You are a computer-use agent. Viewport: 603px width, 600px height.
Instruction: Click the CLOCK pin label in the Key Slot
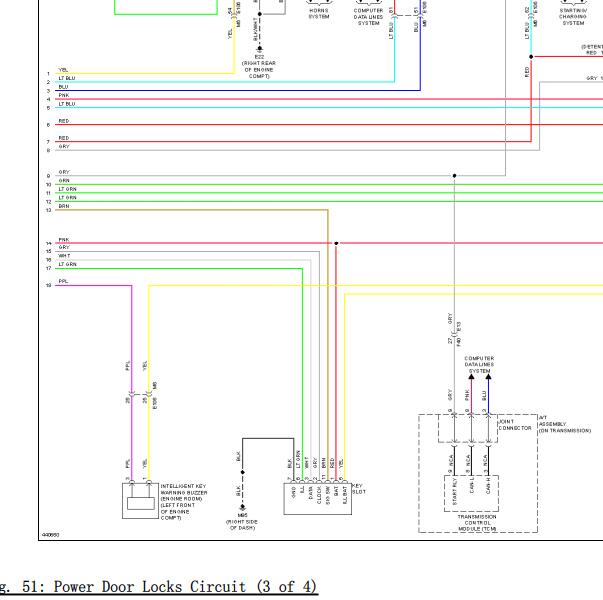point(319,495)
